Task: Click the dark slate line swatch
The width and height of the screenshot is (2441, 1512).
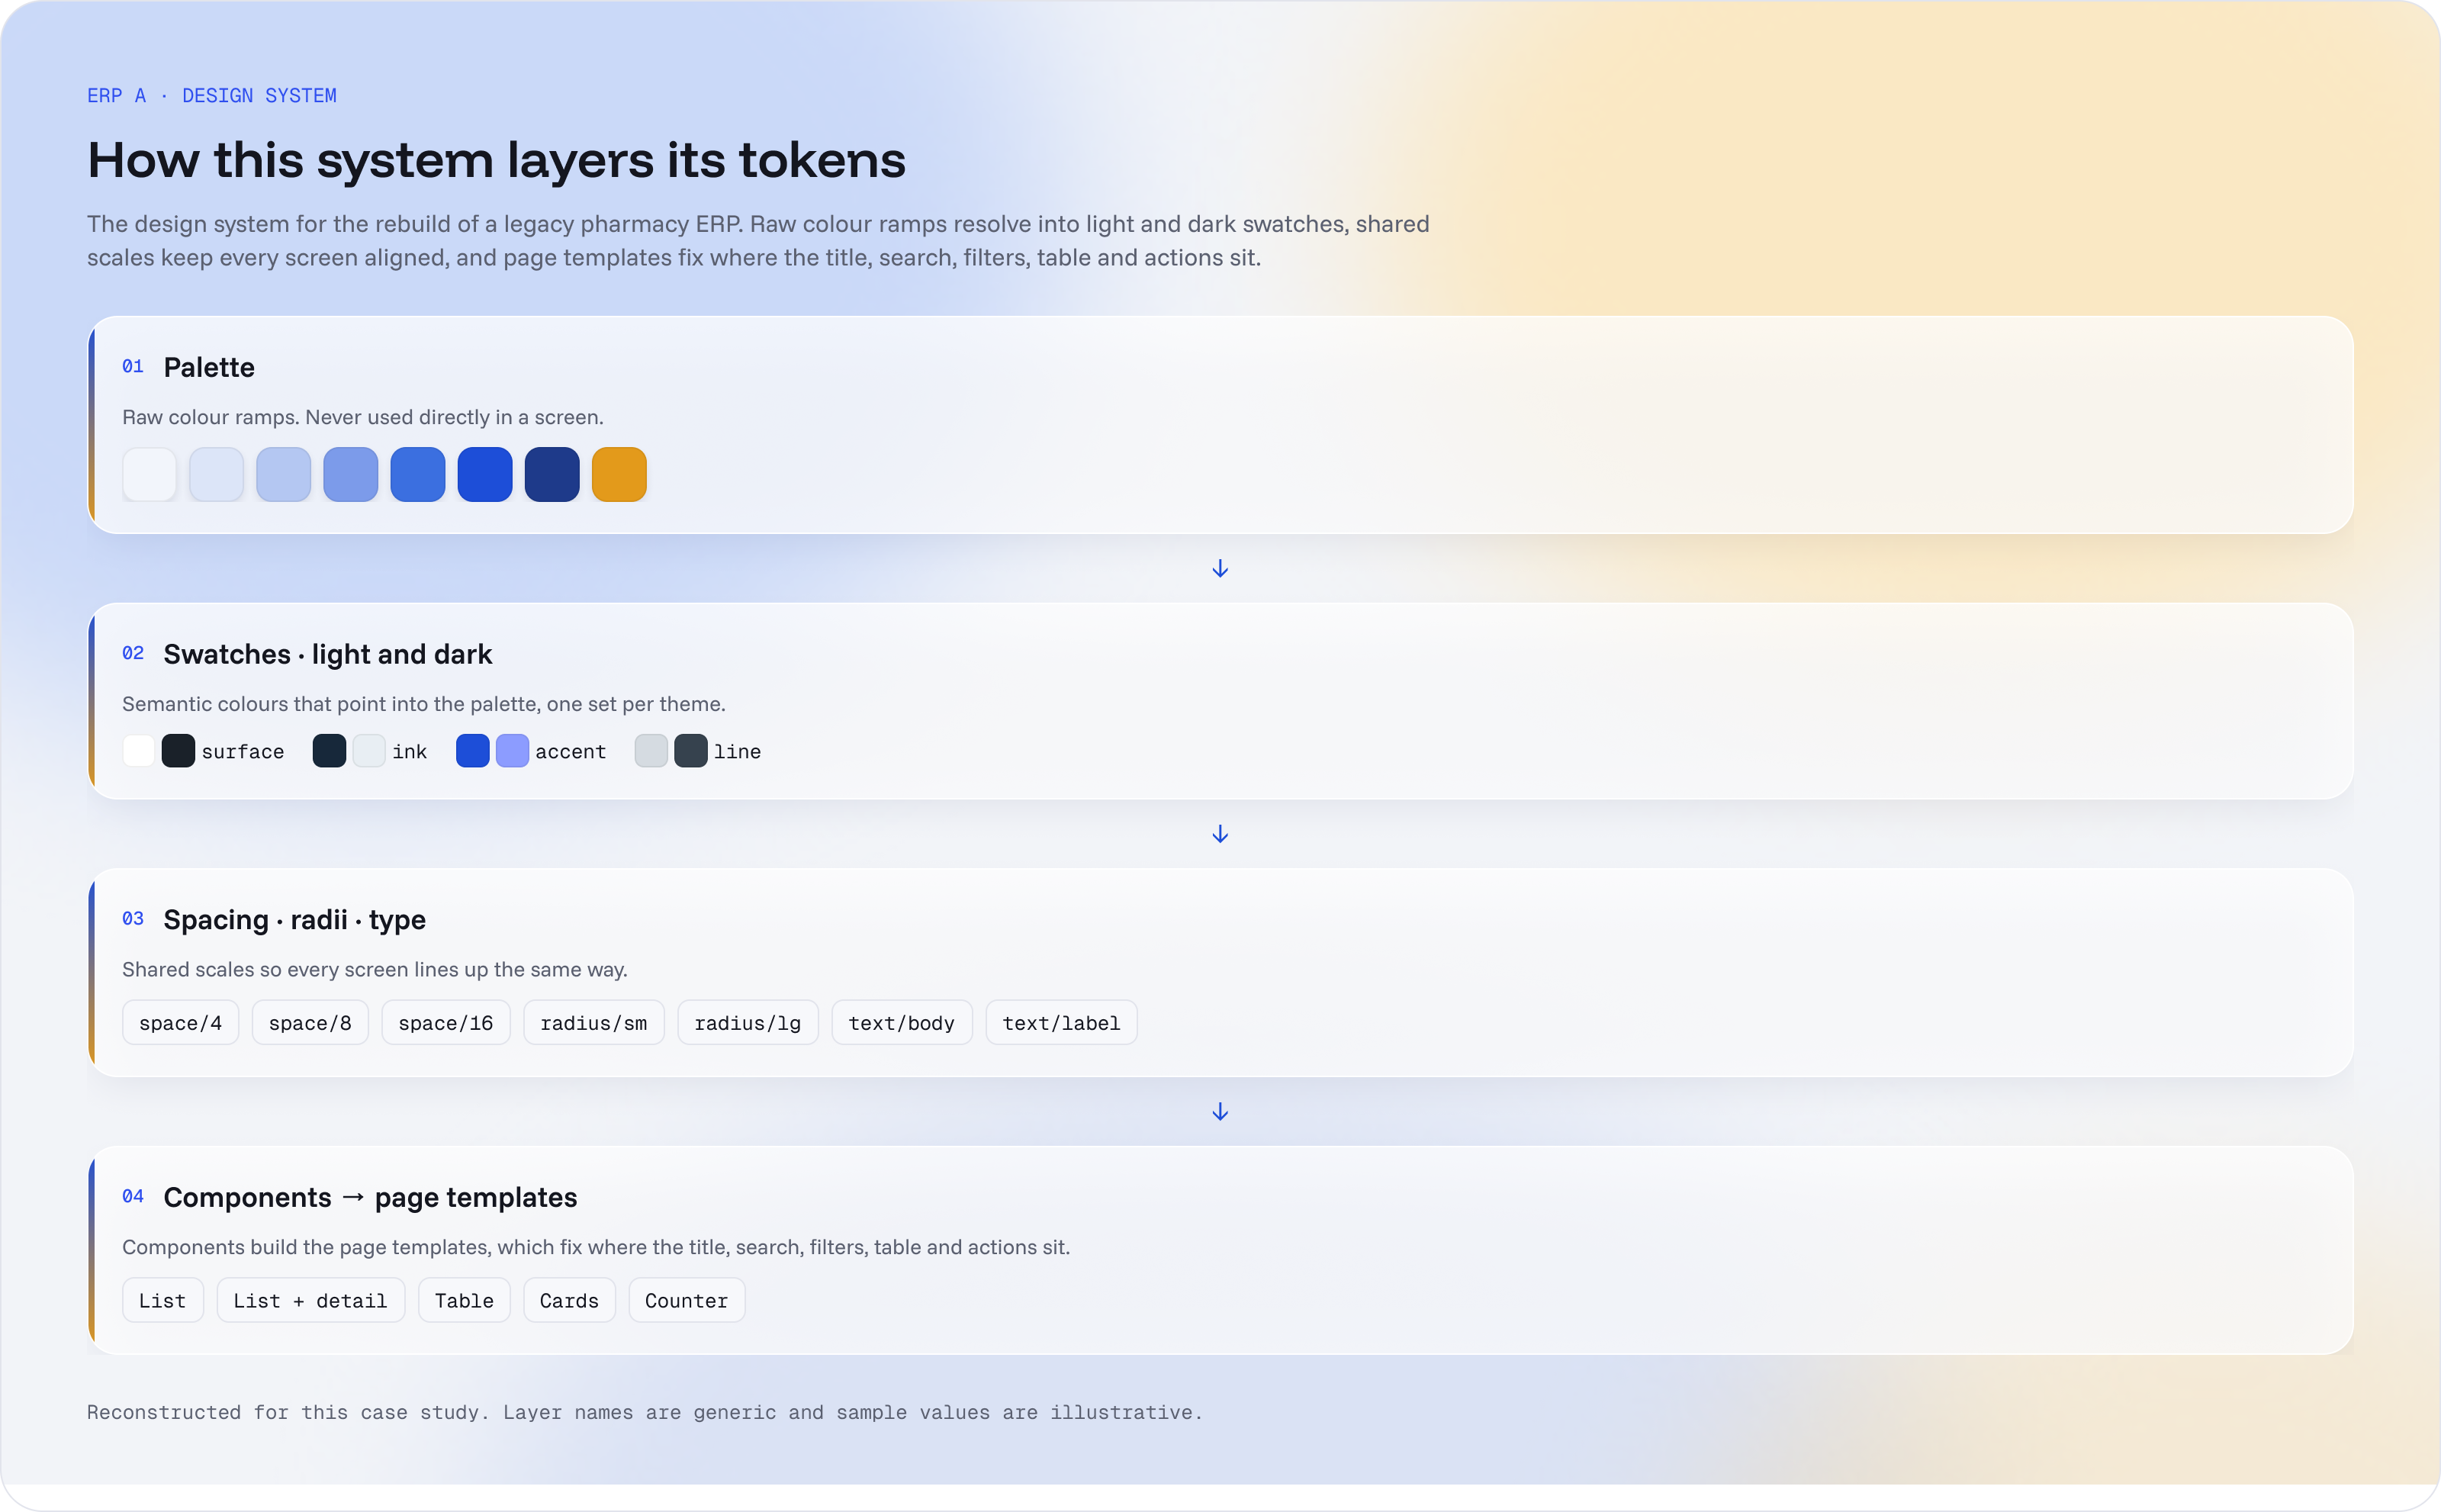Action: coord(691,751)
